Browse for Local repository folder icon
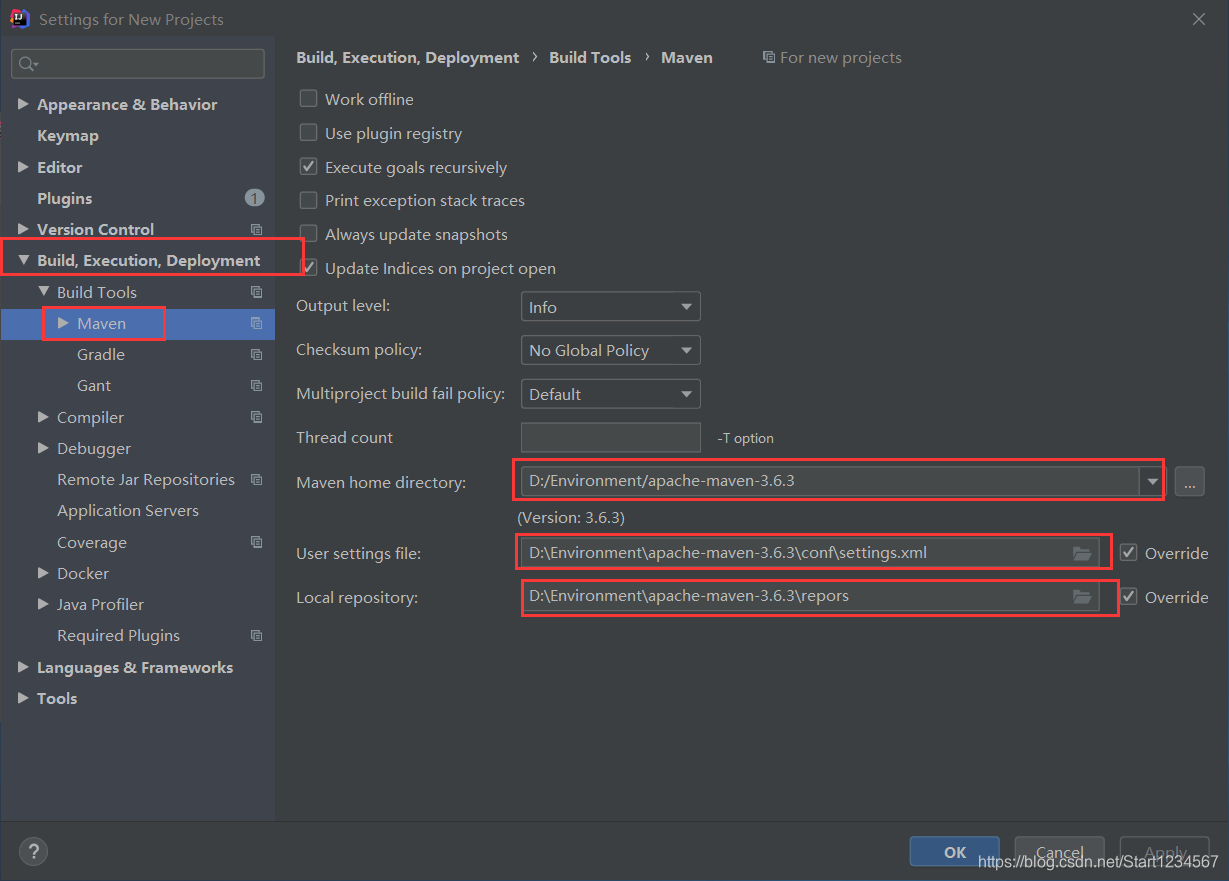Screen dimensions: 1229x881 (1081, 597)
